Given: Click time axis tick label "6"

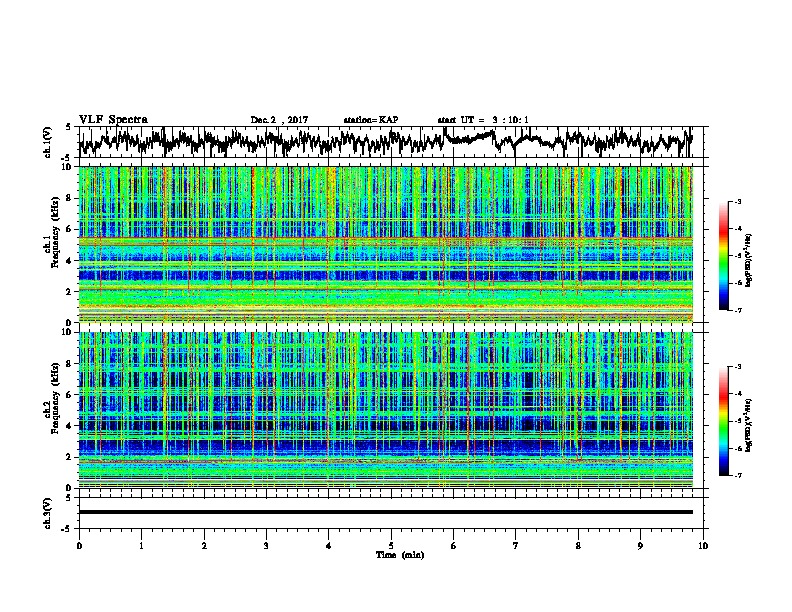Looking at the screenshot, I should tap(454, 546).
